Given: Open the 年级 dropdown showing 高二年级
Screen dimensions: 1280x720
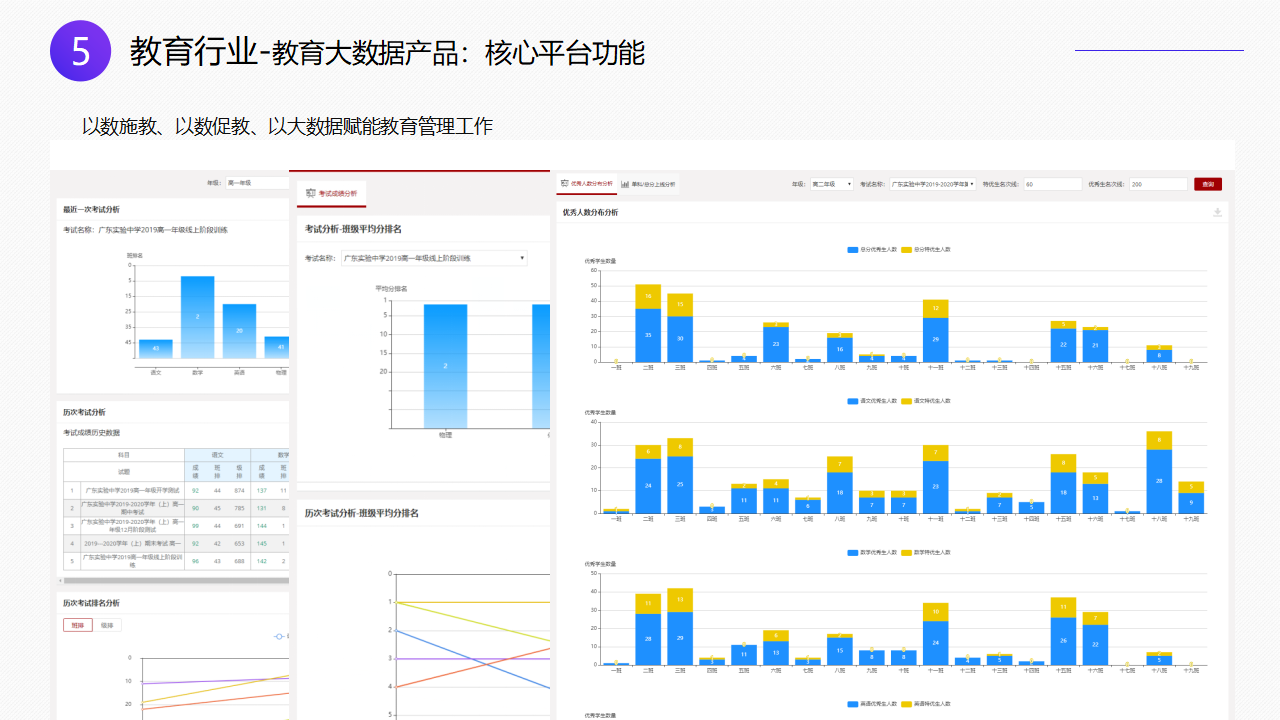Looking at the screenshot, I should click(x=832, y=184).
